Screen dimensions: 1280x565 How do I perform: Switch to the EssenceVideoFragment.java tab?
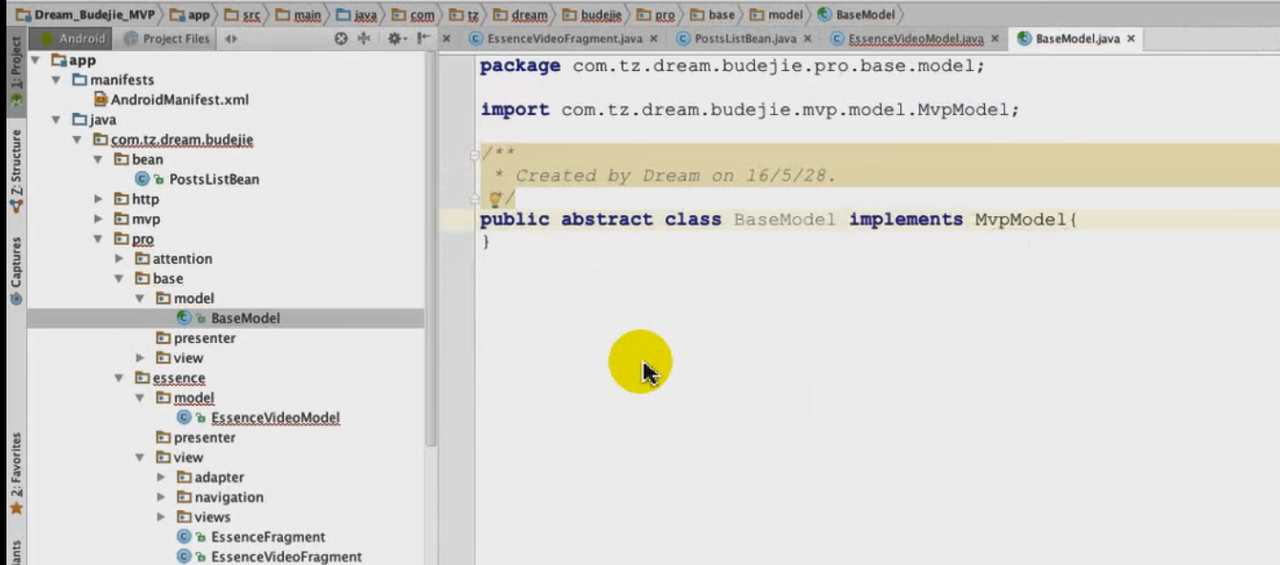point(564,39)
